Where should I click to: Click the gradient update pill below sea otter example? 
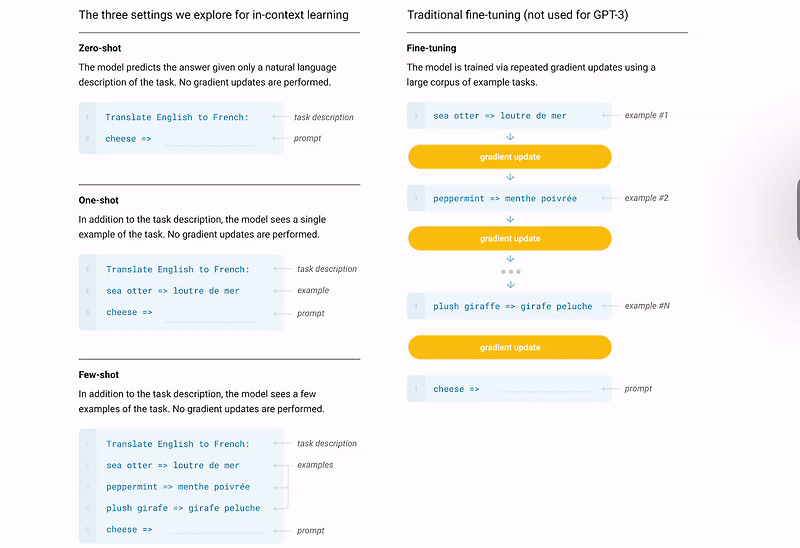(x=510, y=157)
